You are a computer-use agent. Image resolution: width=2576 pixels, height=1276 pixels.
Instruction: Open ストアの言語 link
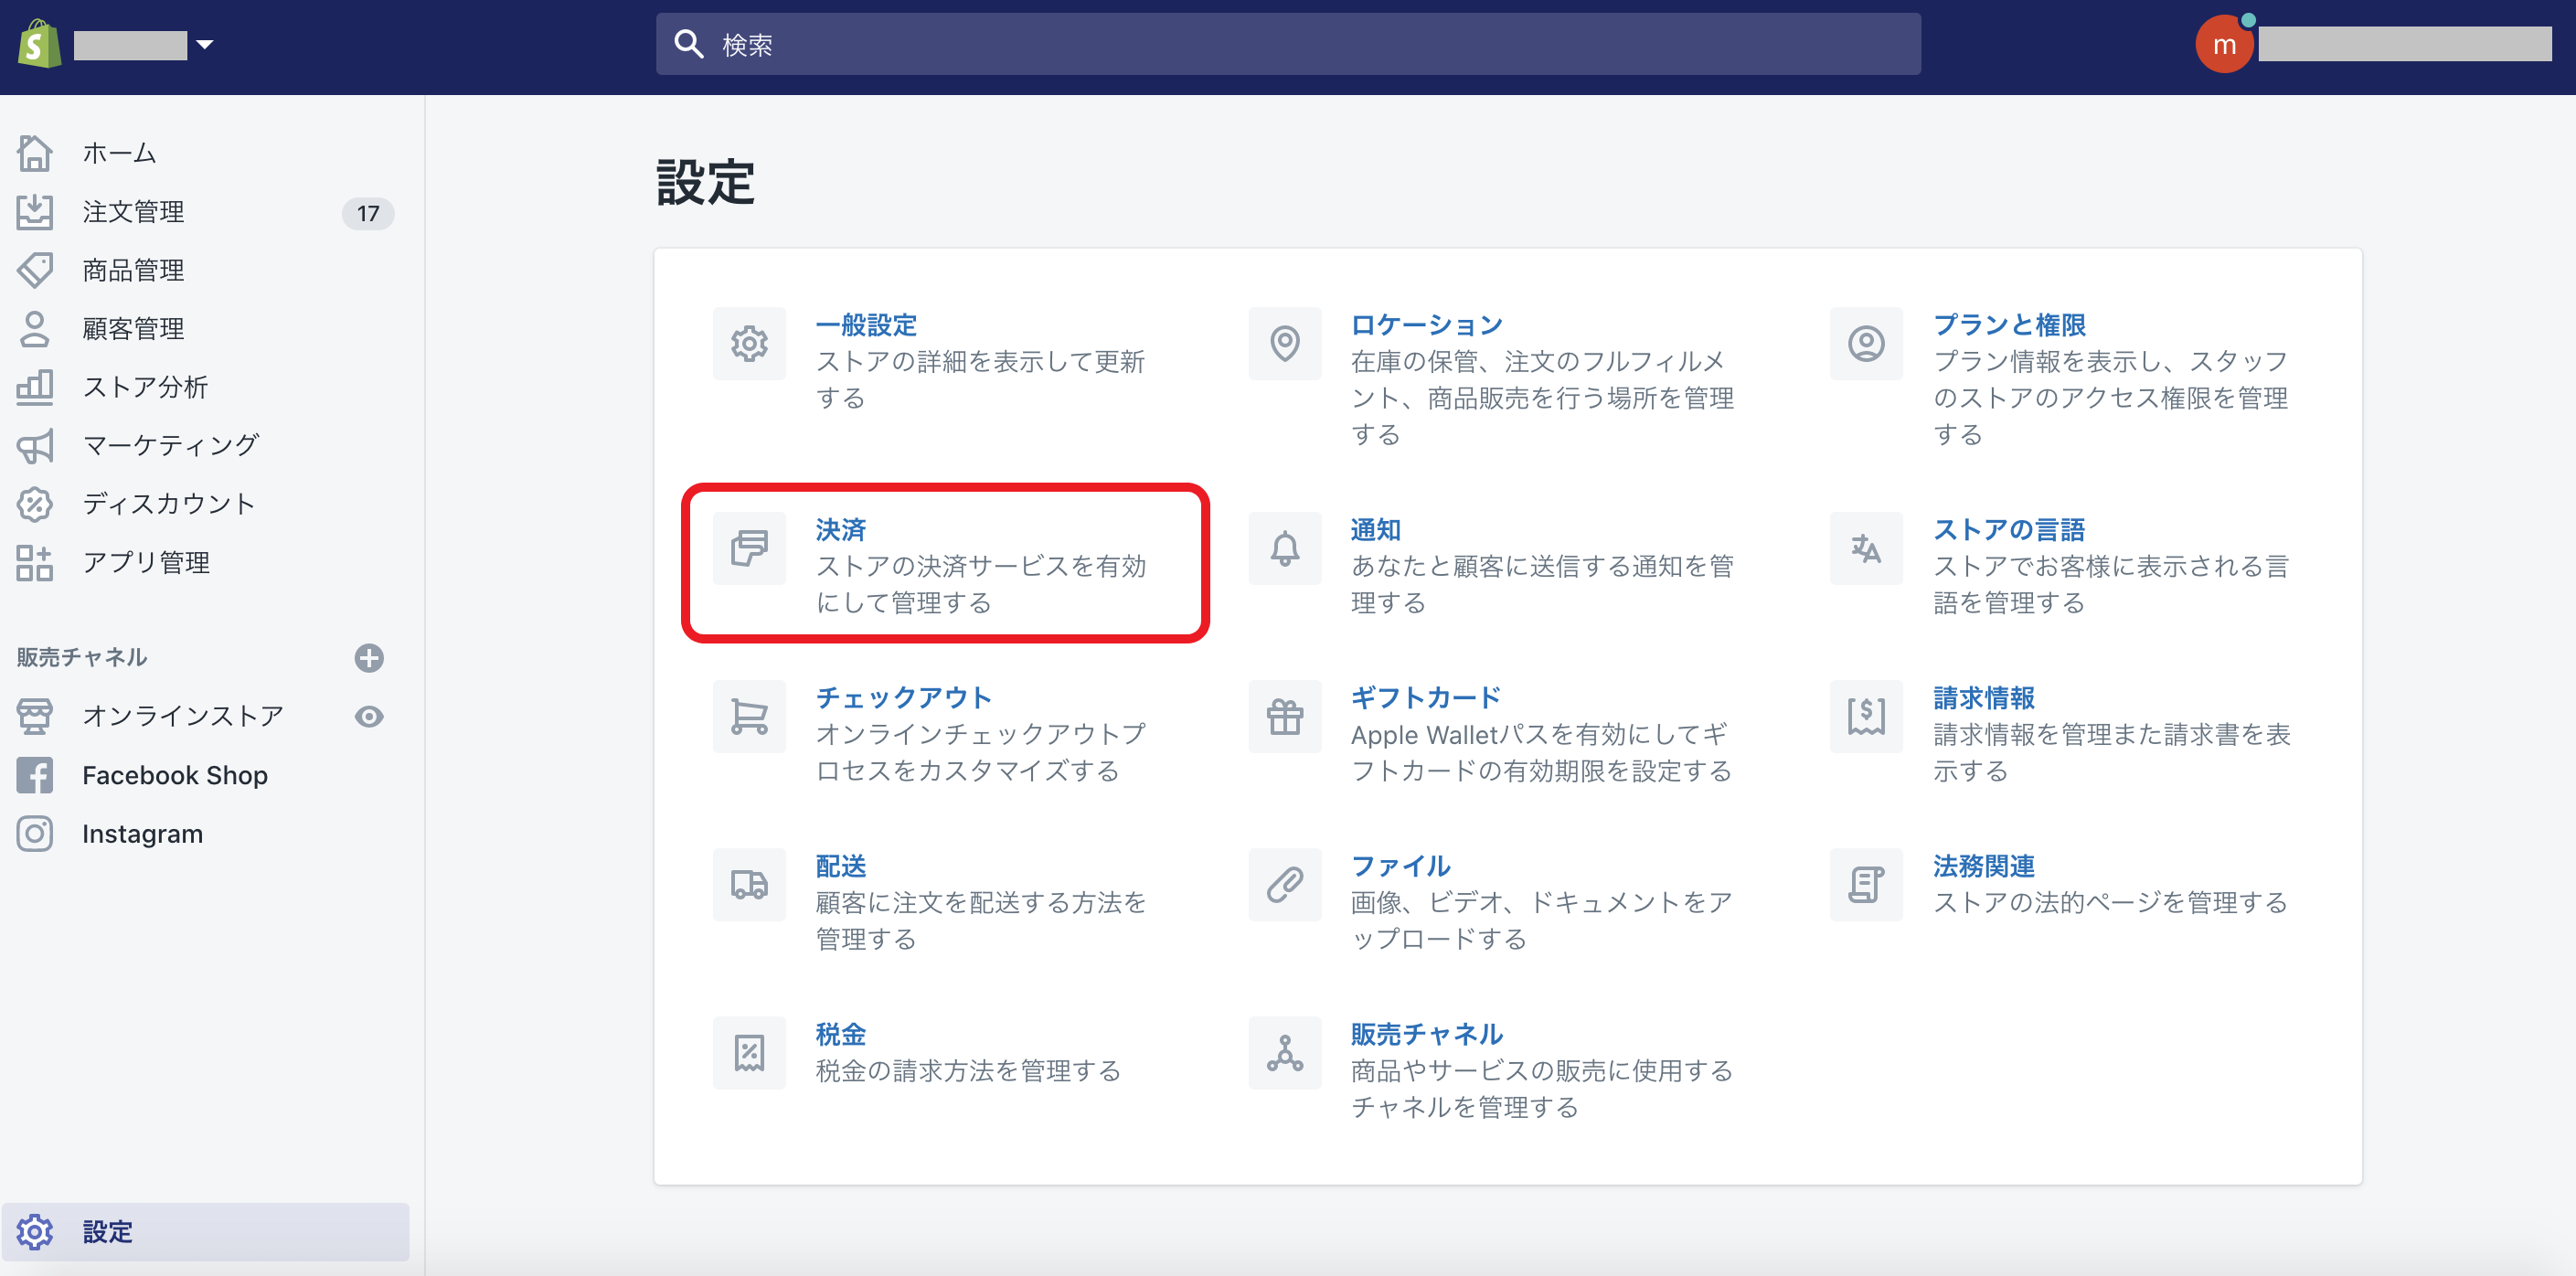tap(2008, 529)
